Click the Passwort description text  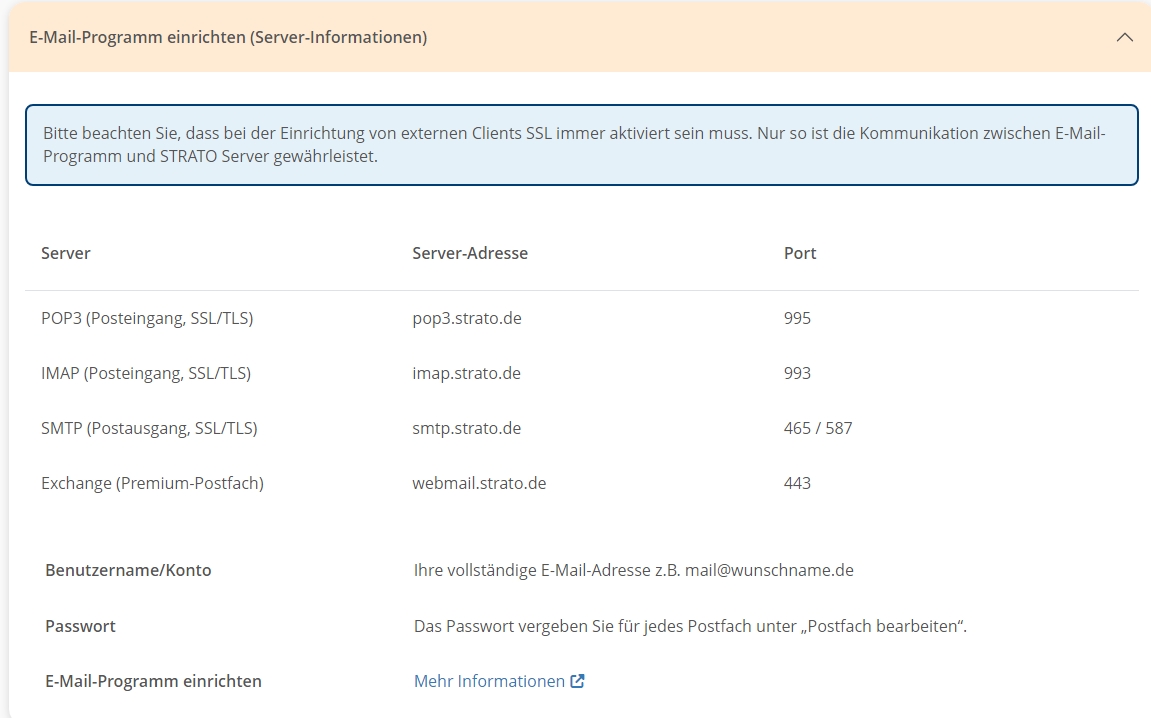[x=690, y=626]
